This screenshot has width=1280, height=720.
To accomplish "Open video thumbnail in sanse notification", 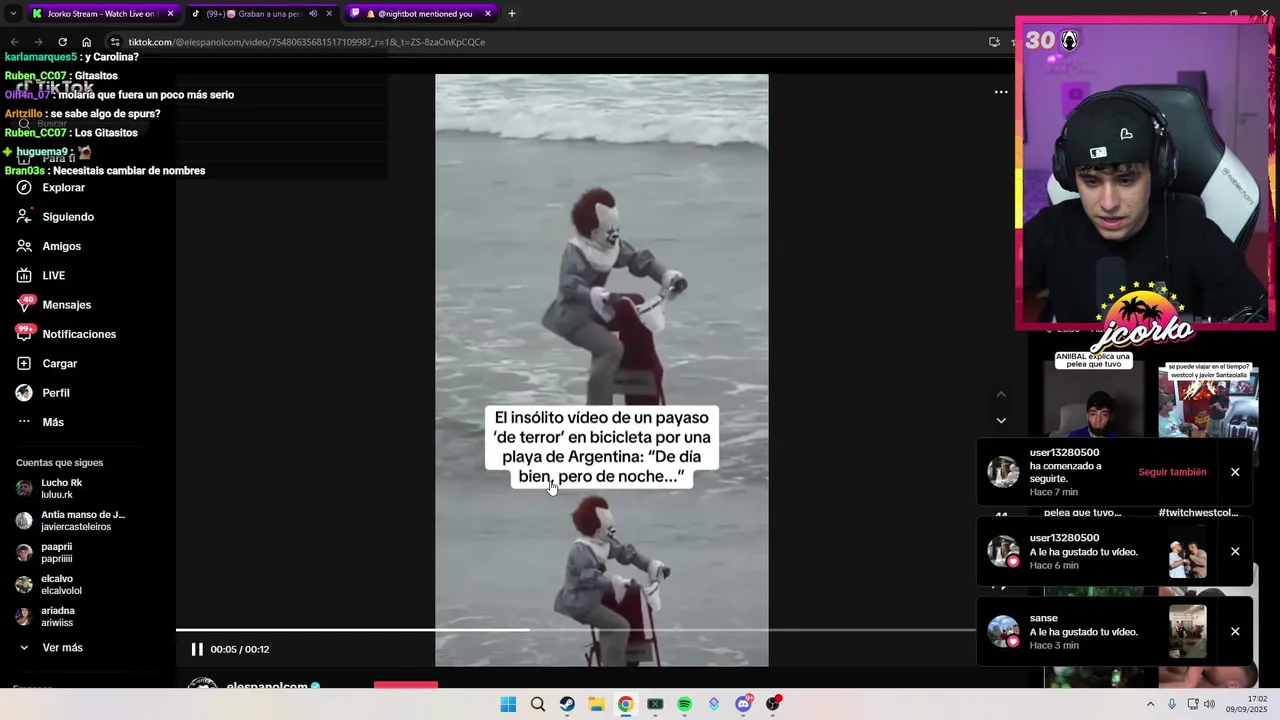I will [1187, 632].
